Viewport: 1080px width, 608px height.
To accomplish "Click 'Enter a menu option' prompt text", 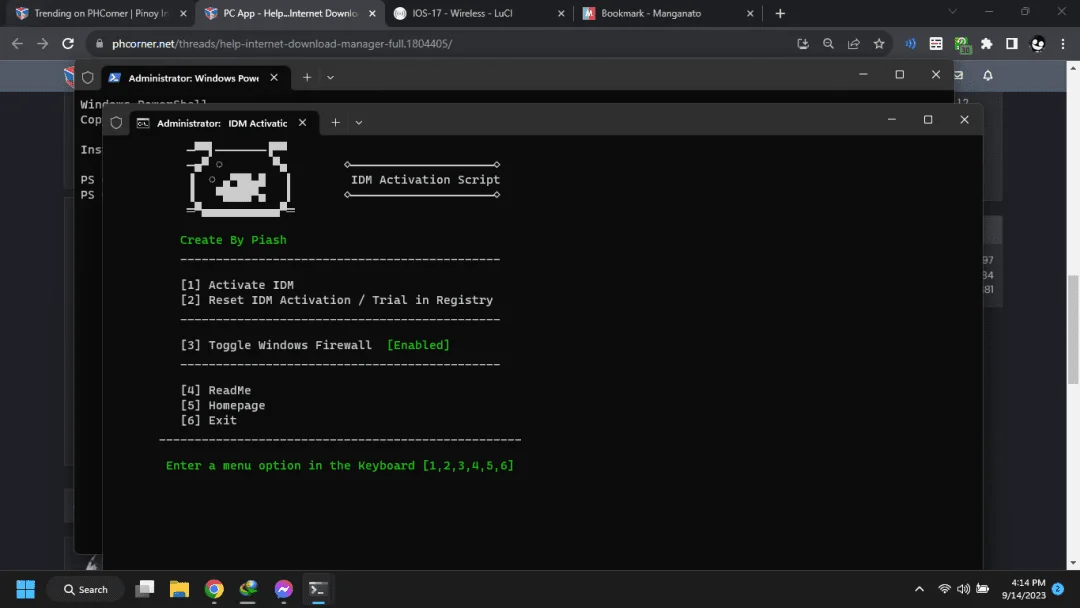I will click(340, 465).
